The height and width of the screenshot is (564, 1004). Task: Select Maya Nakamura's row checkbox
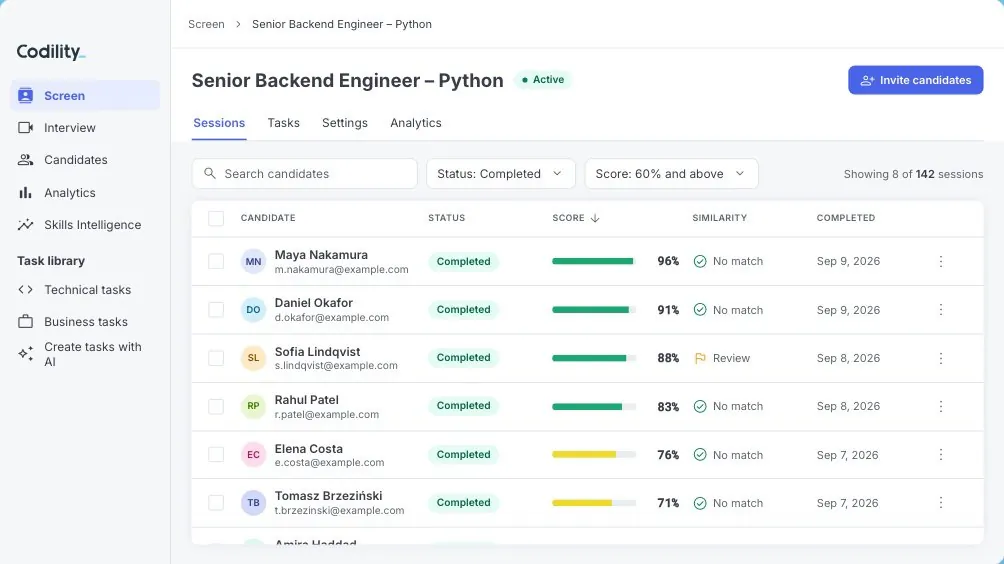point(216,261)
